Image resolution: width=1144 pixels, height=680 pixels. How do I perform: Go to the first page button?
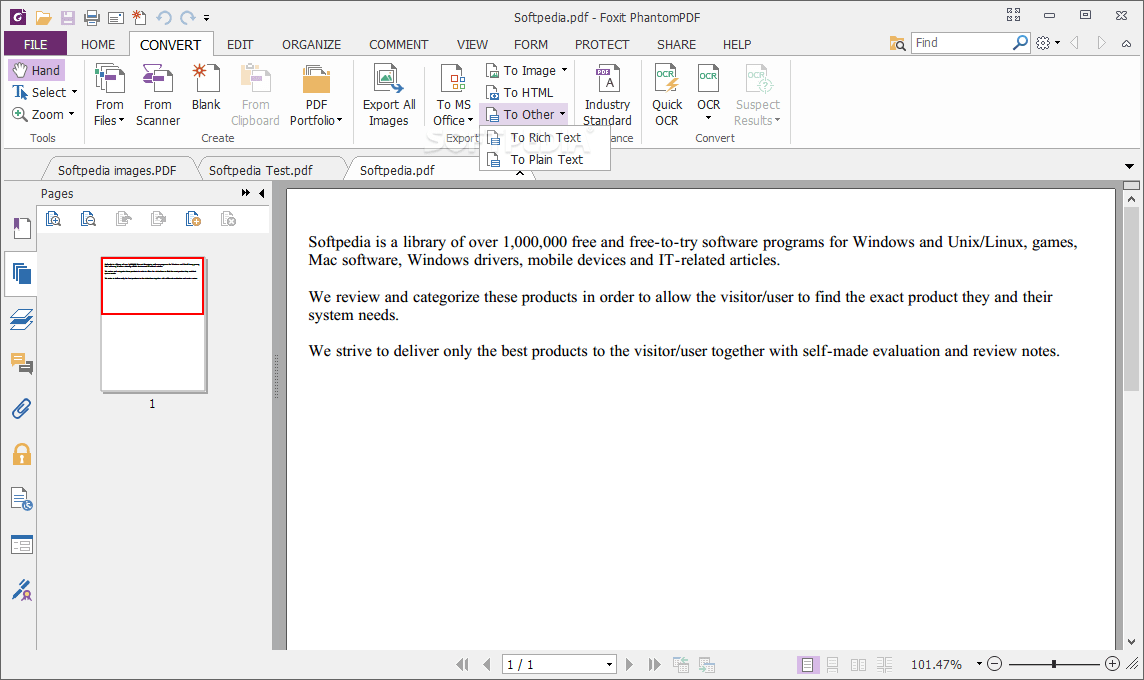click(462, 665)
